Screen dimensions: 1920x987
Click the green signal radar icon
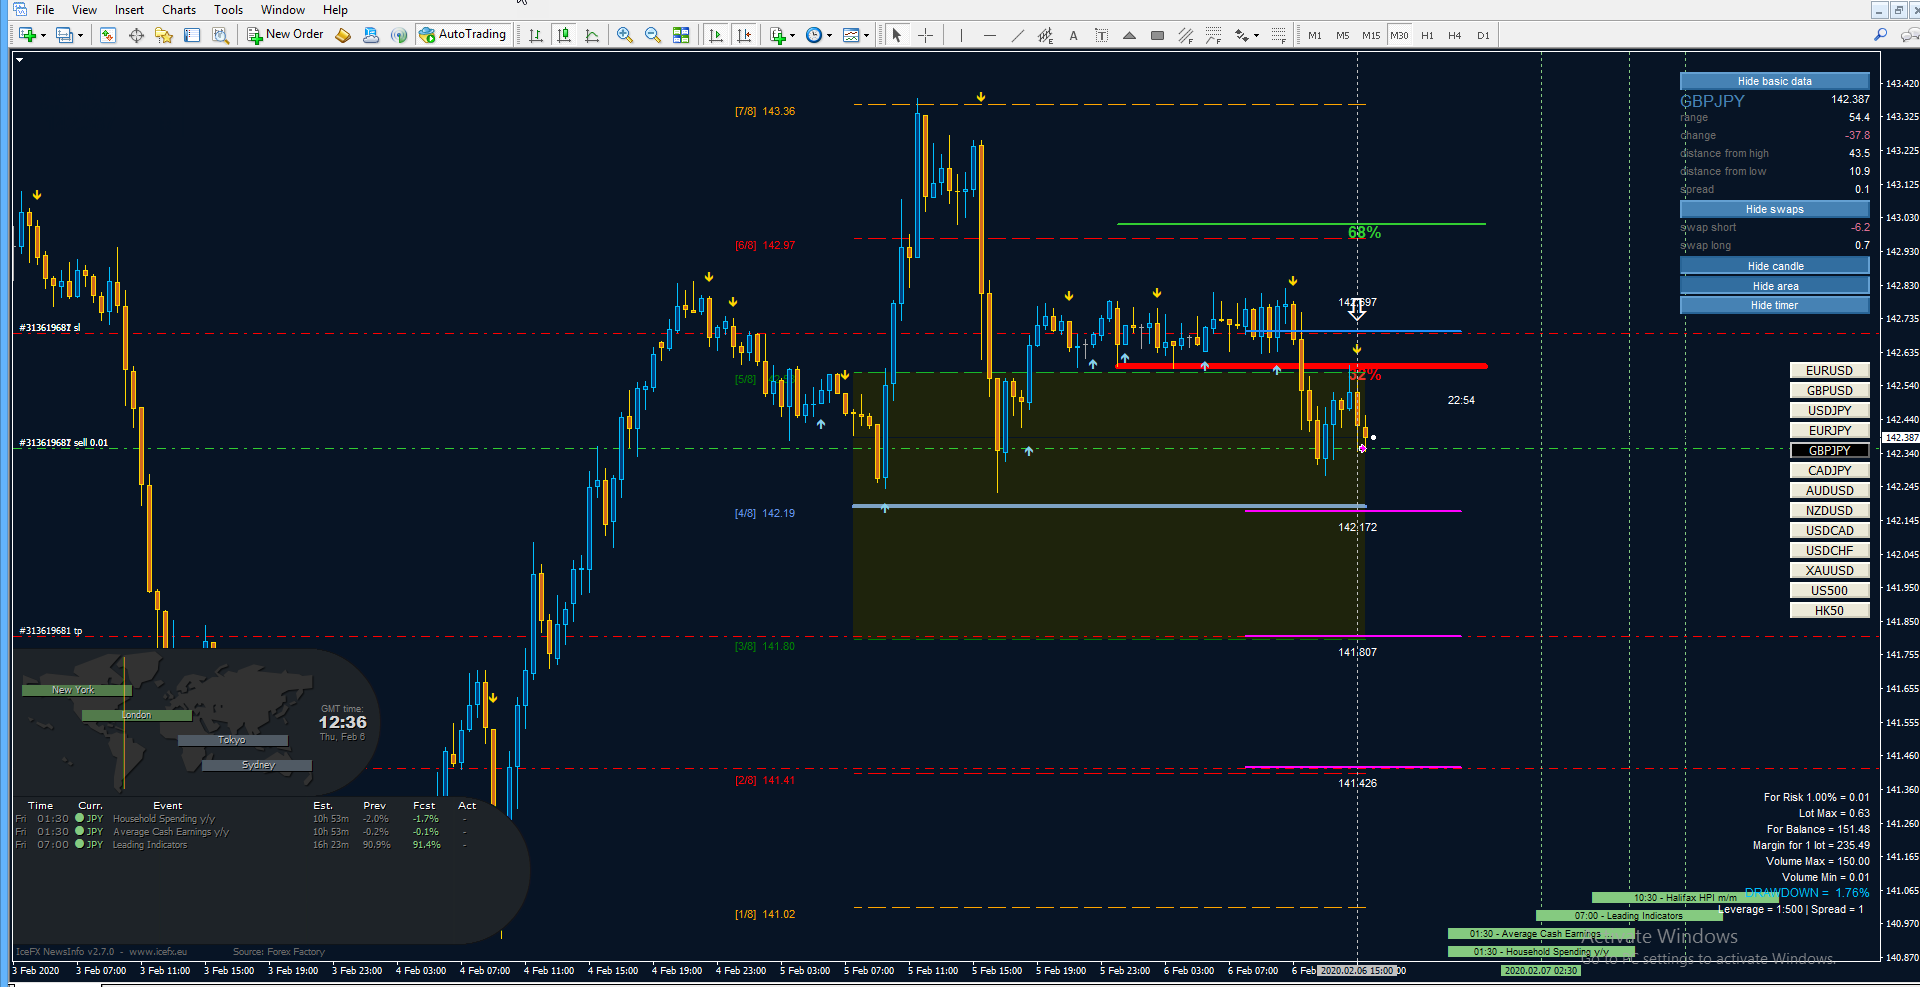click(399, 35)
